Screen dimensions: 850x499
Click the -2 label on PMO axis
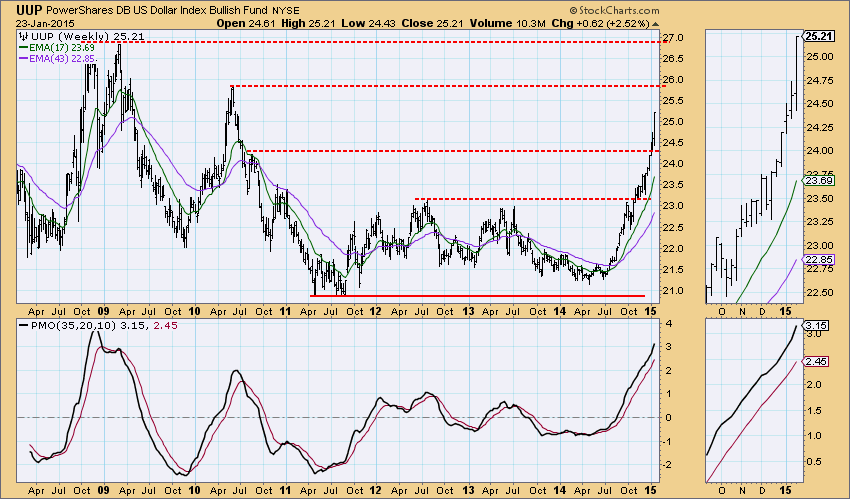(668, 465)
